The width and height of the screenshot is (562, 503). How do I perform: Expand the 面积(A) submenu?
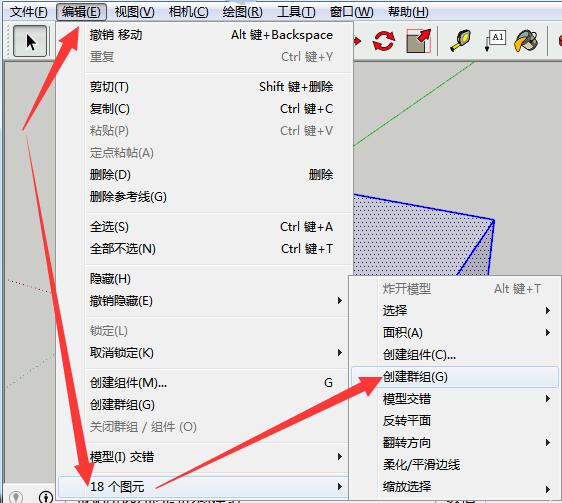(455, 333)
